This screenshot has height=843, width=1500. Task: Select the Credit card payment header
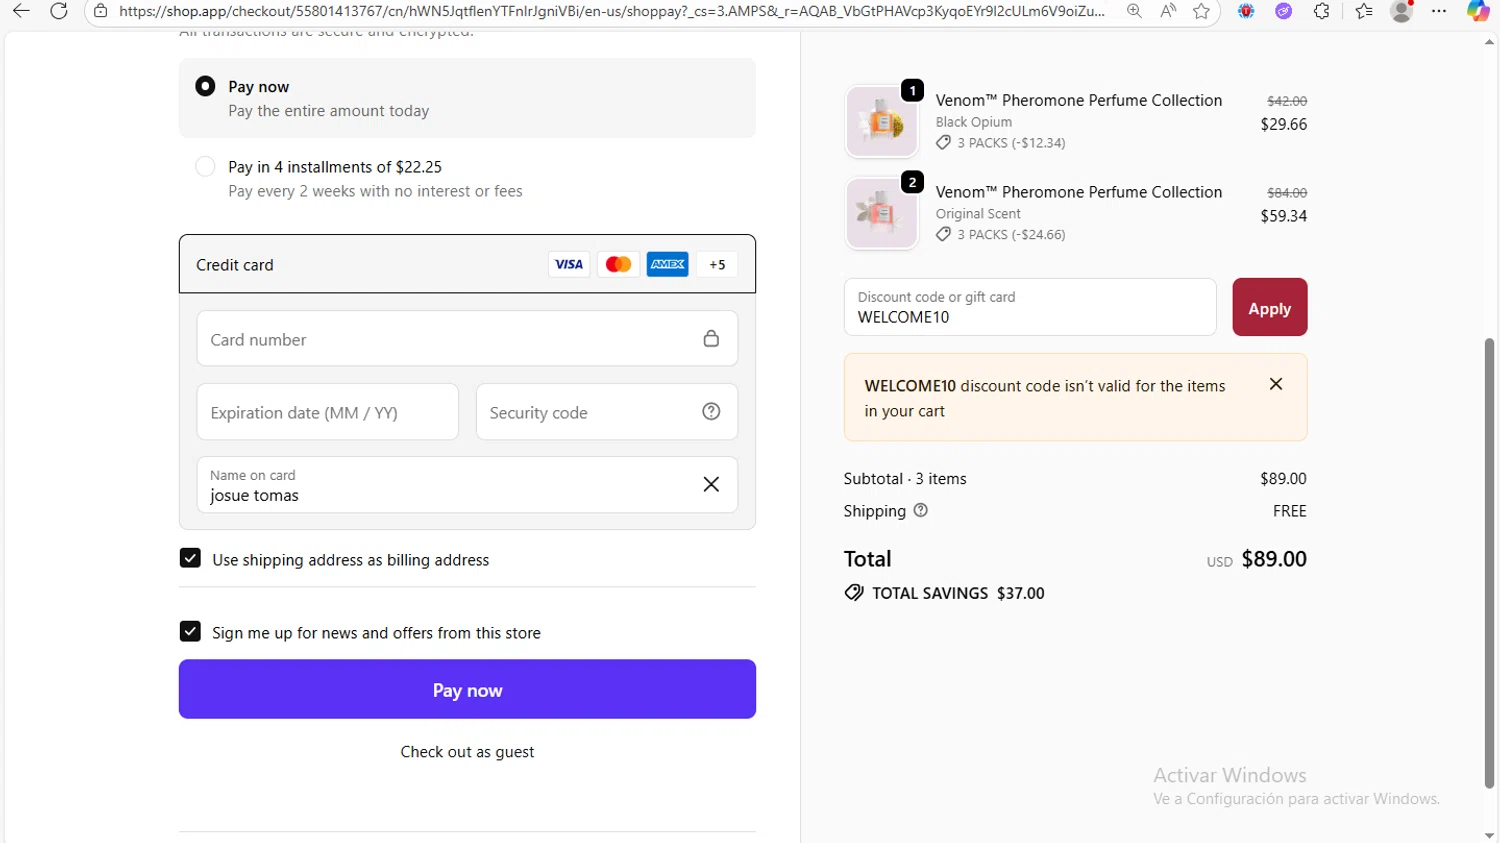[x=467, y=264]
